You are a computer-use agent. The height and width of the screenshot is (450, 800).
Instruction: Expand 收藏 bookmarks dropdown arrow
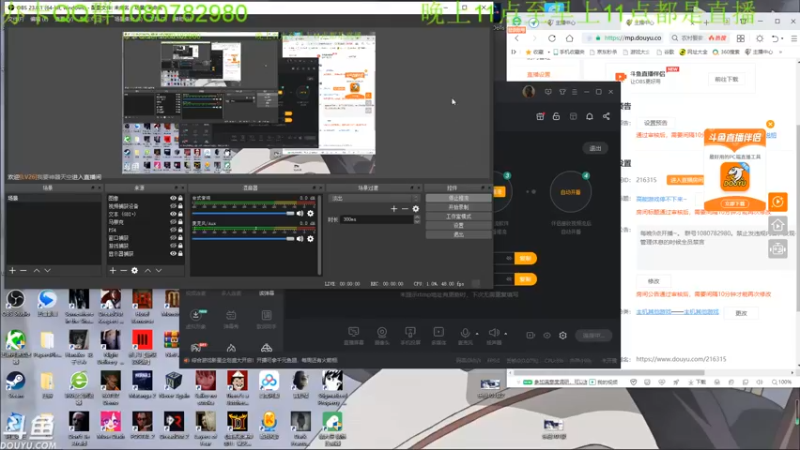coord(550,52)
